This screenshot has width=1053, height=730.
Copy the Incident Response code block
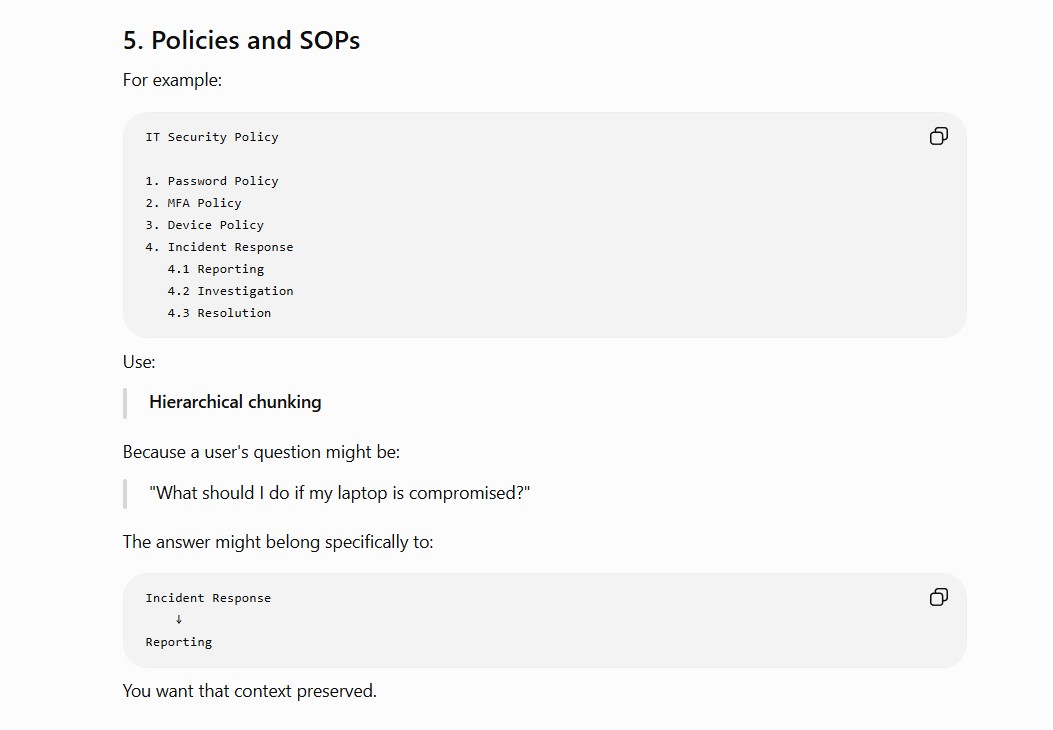point(938,597)
